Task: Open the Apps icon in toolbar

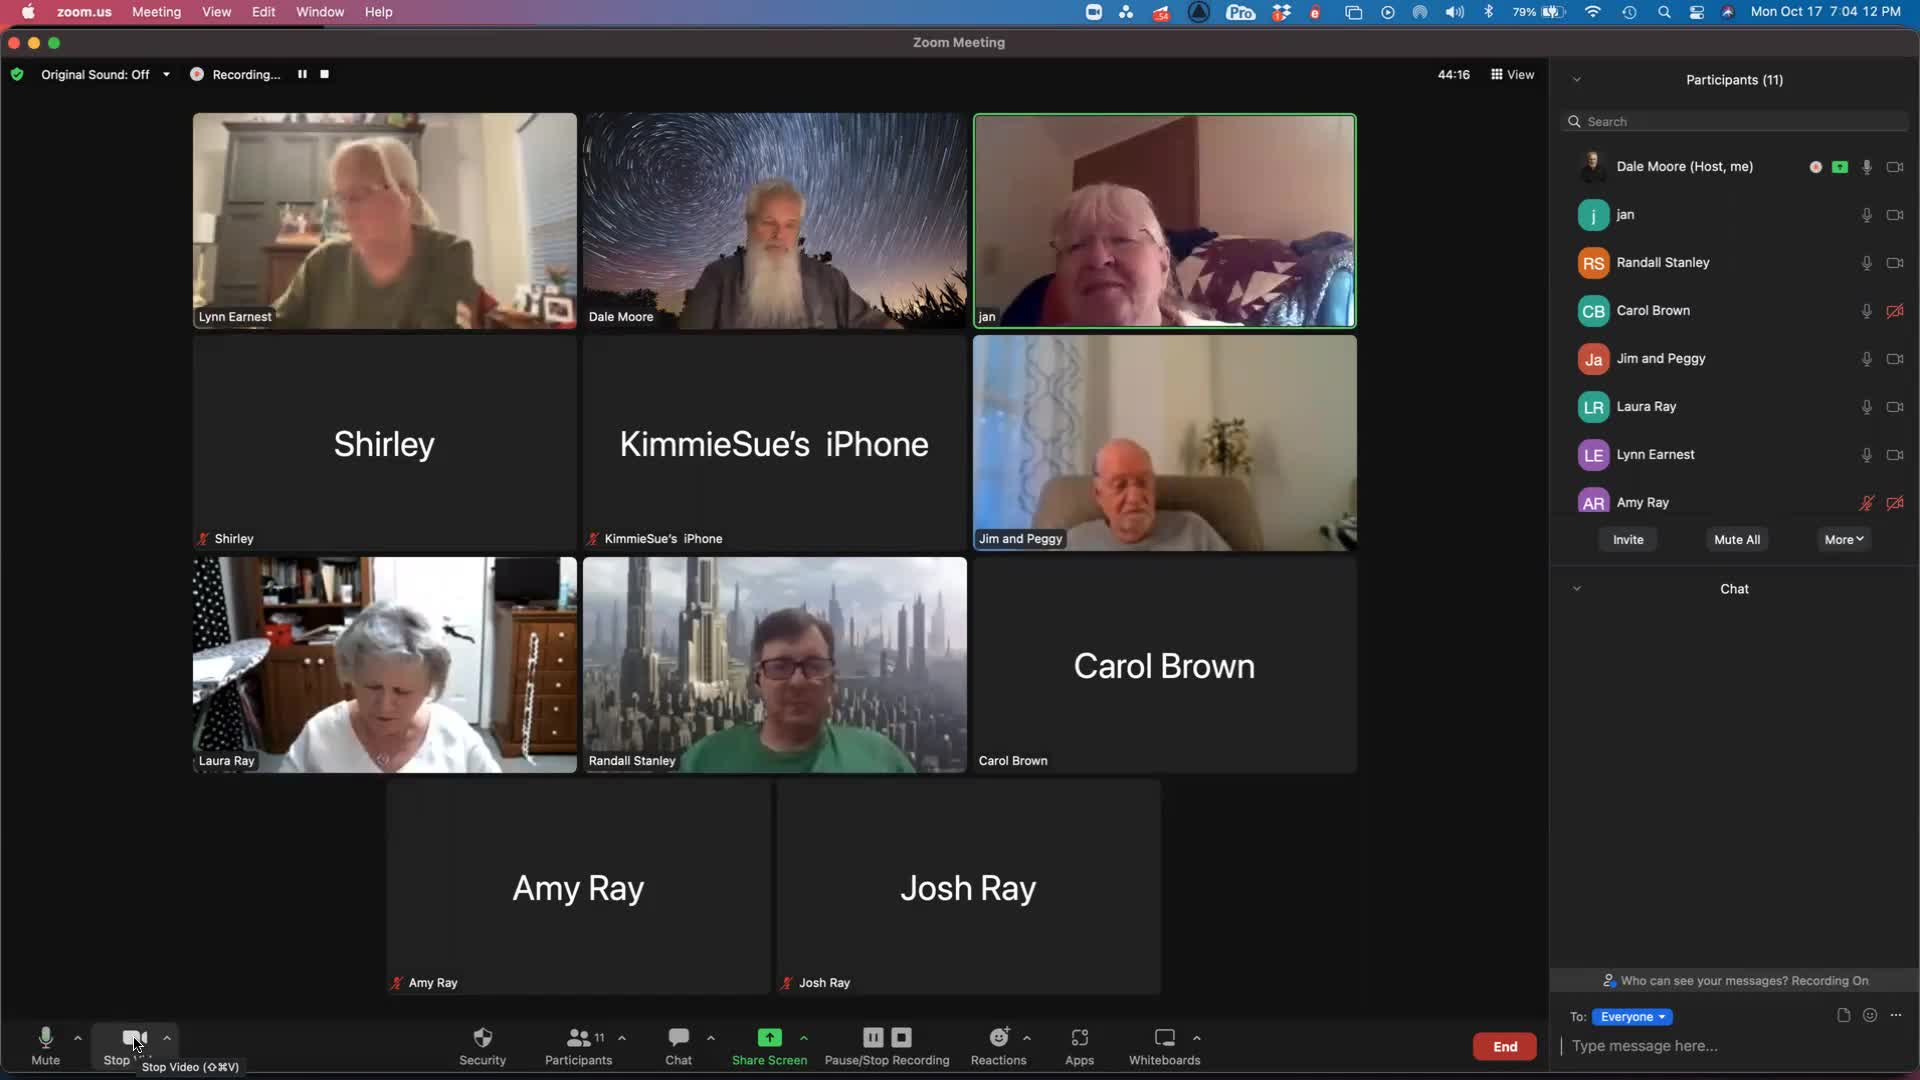Action: pyautogui.click(x=1079, y=1037)
